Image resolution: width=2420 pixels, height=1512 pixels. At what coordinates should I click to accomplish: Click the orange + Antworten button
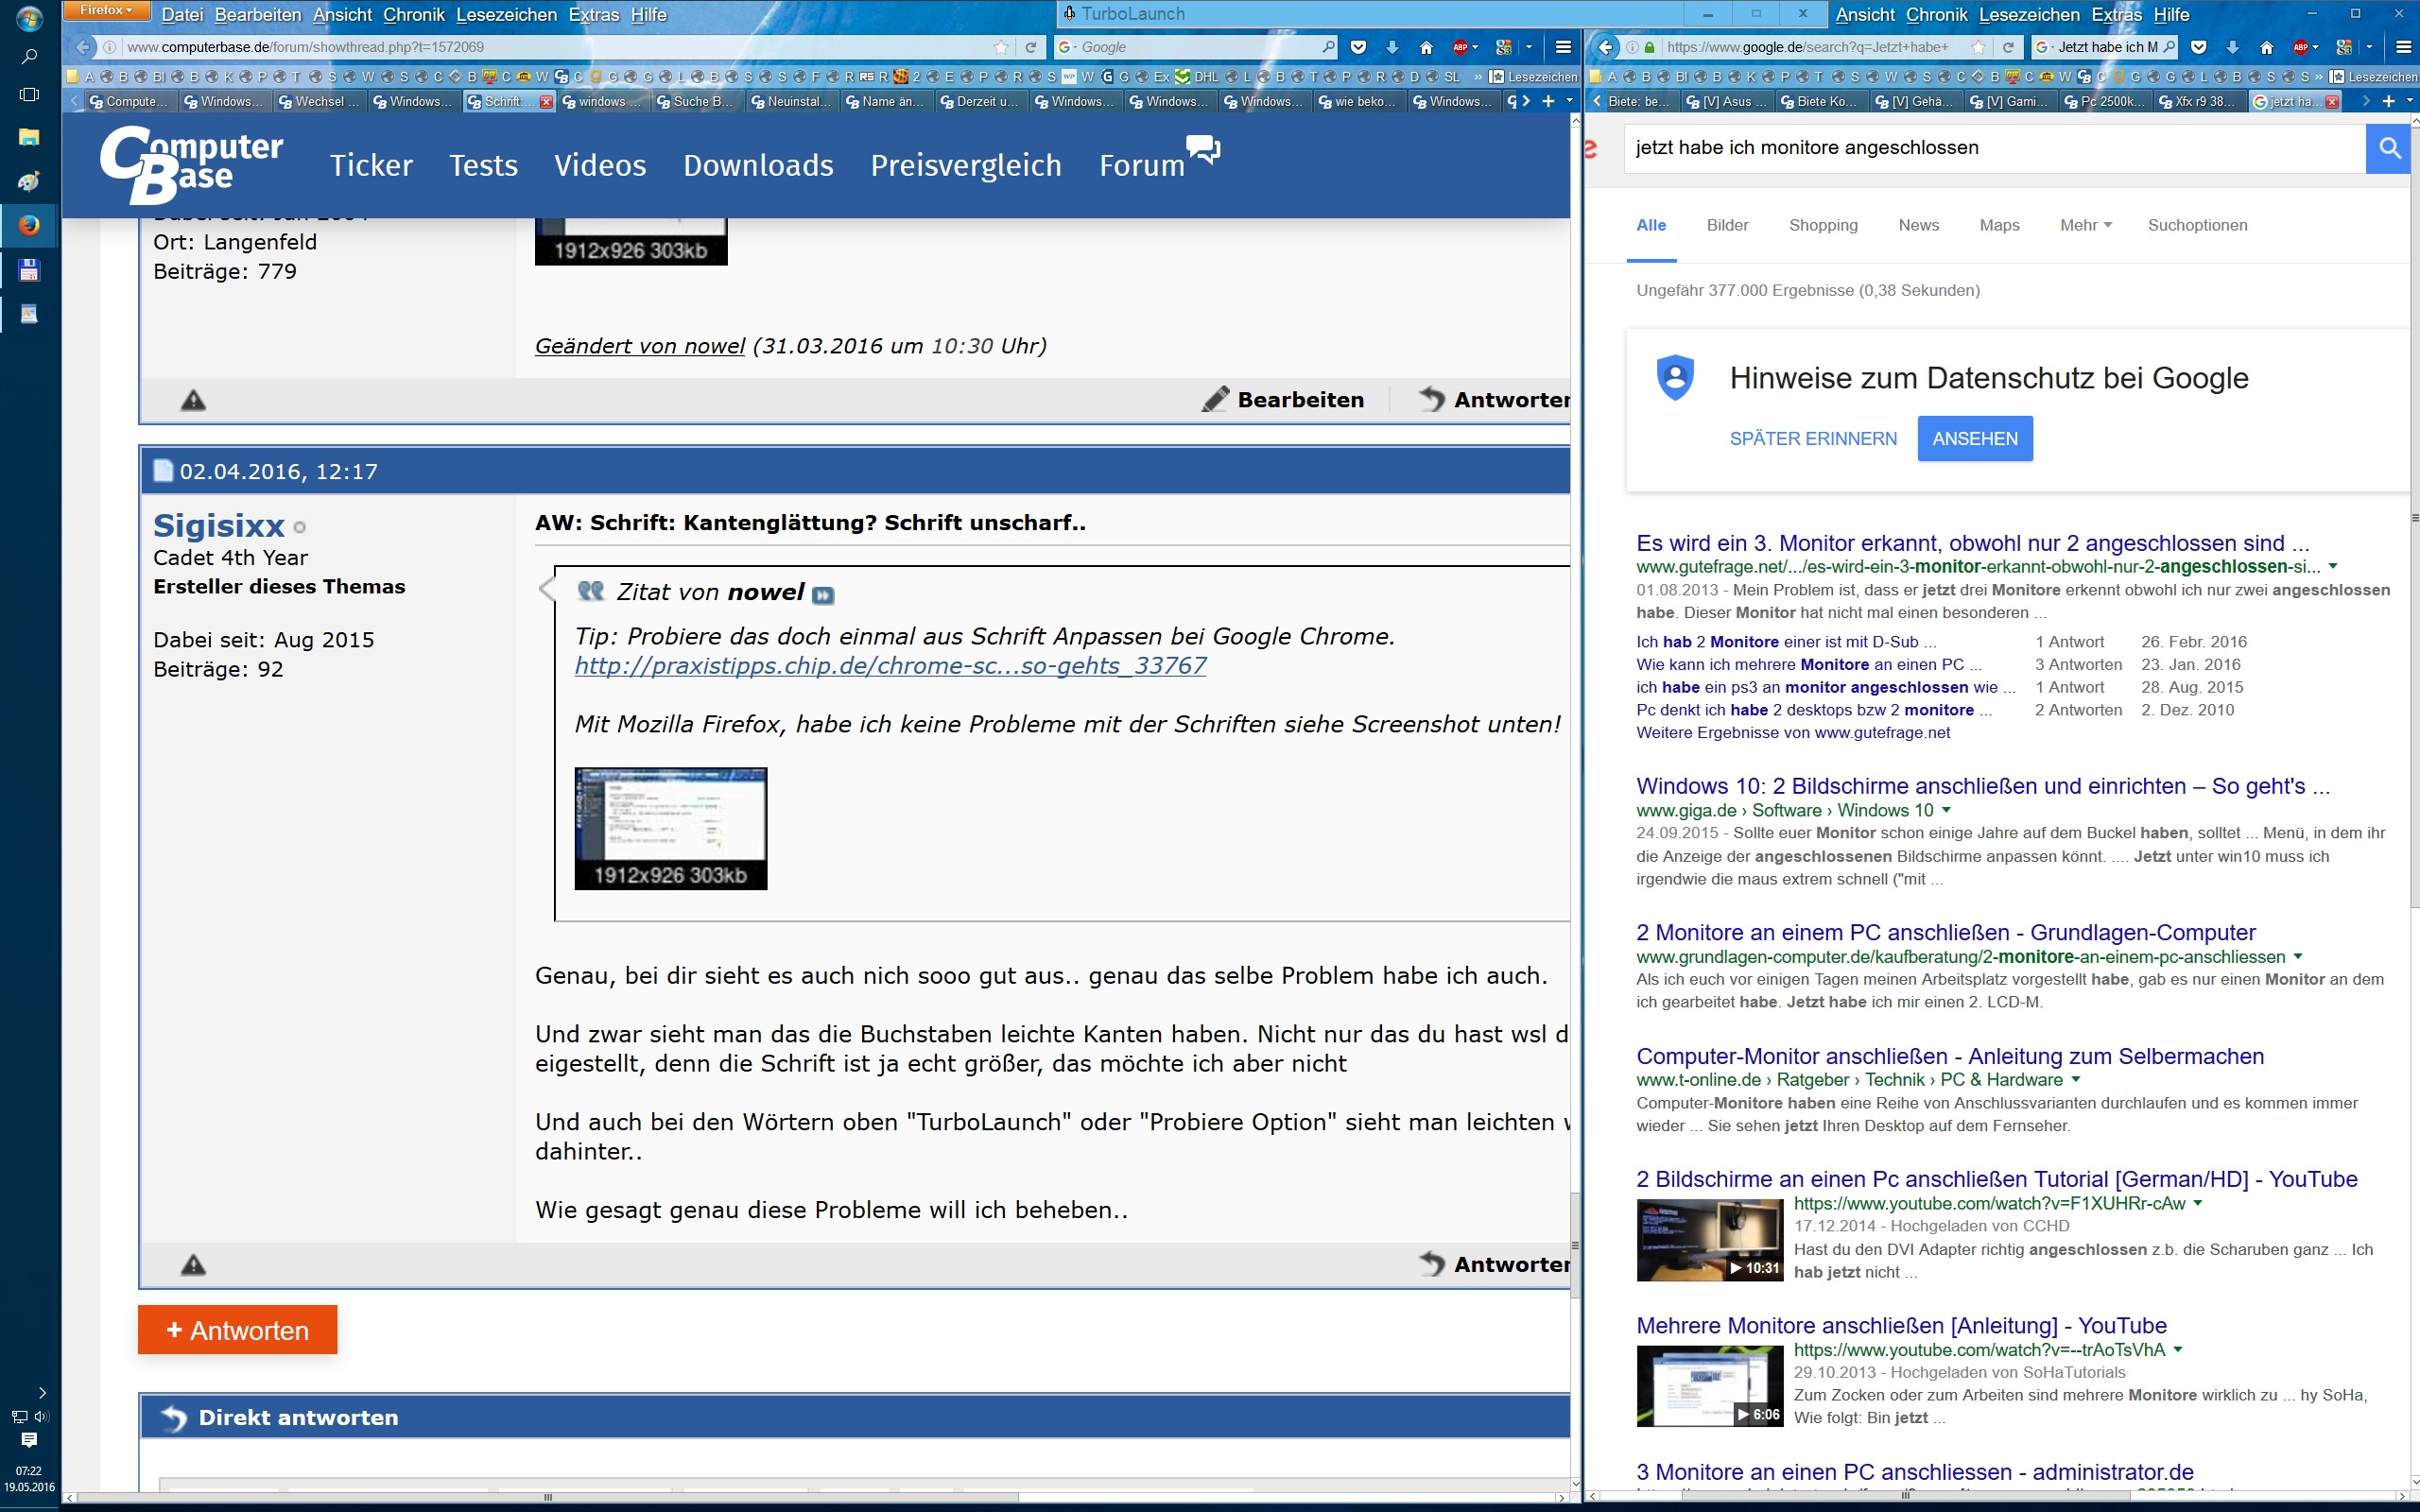point(237,1330)
